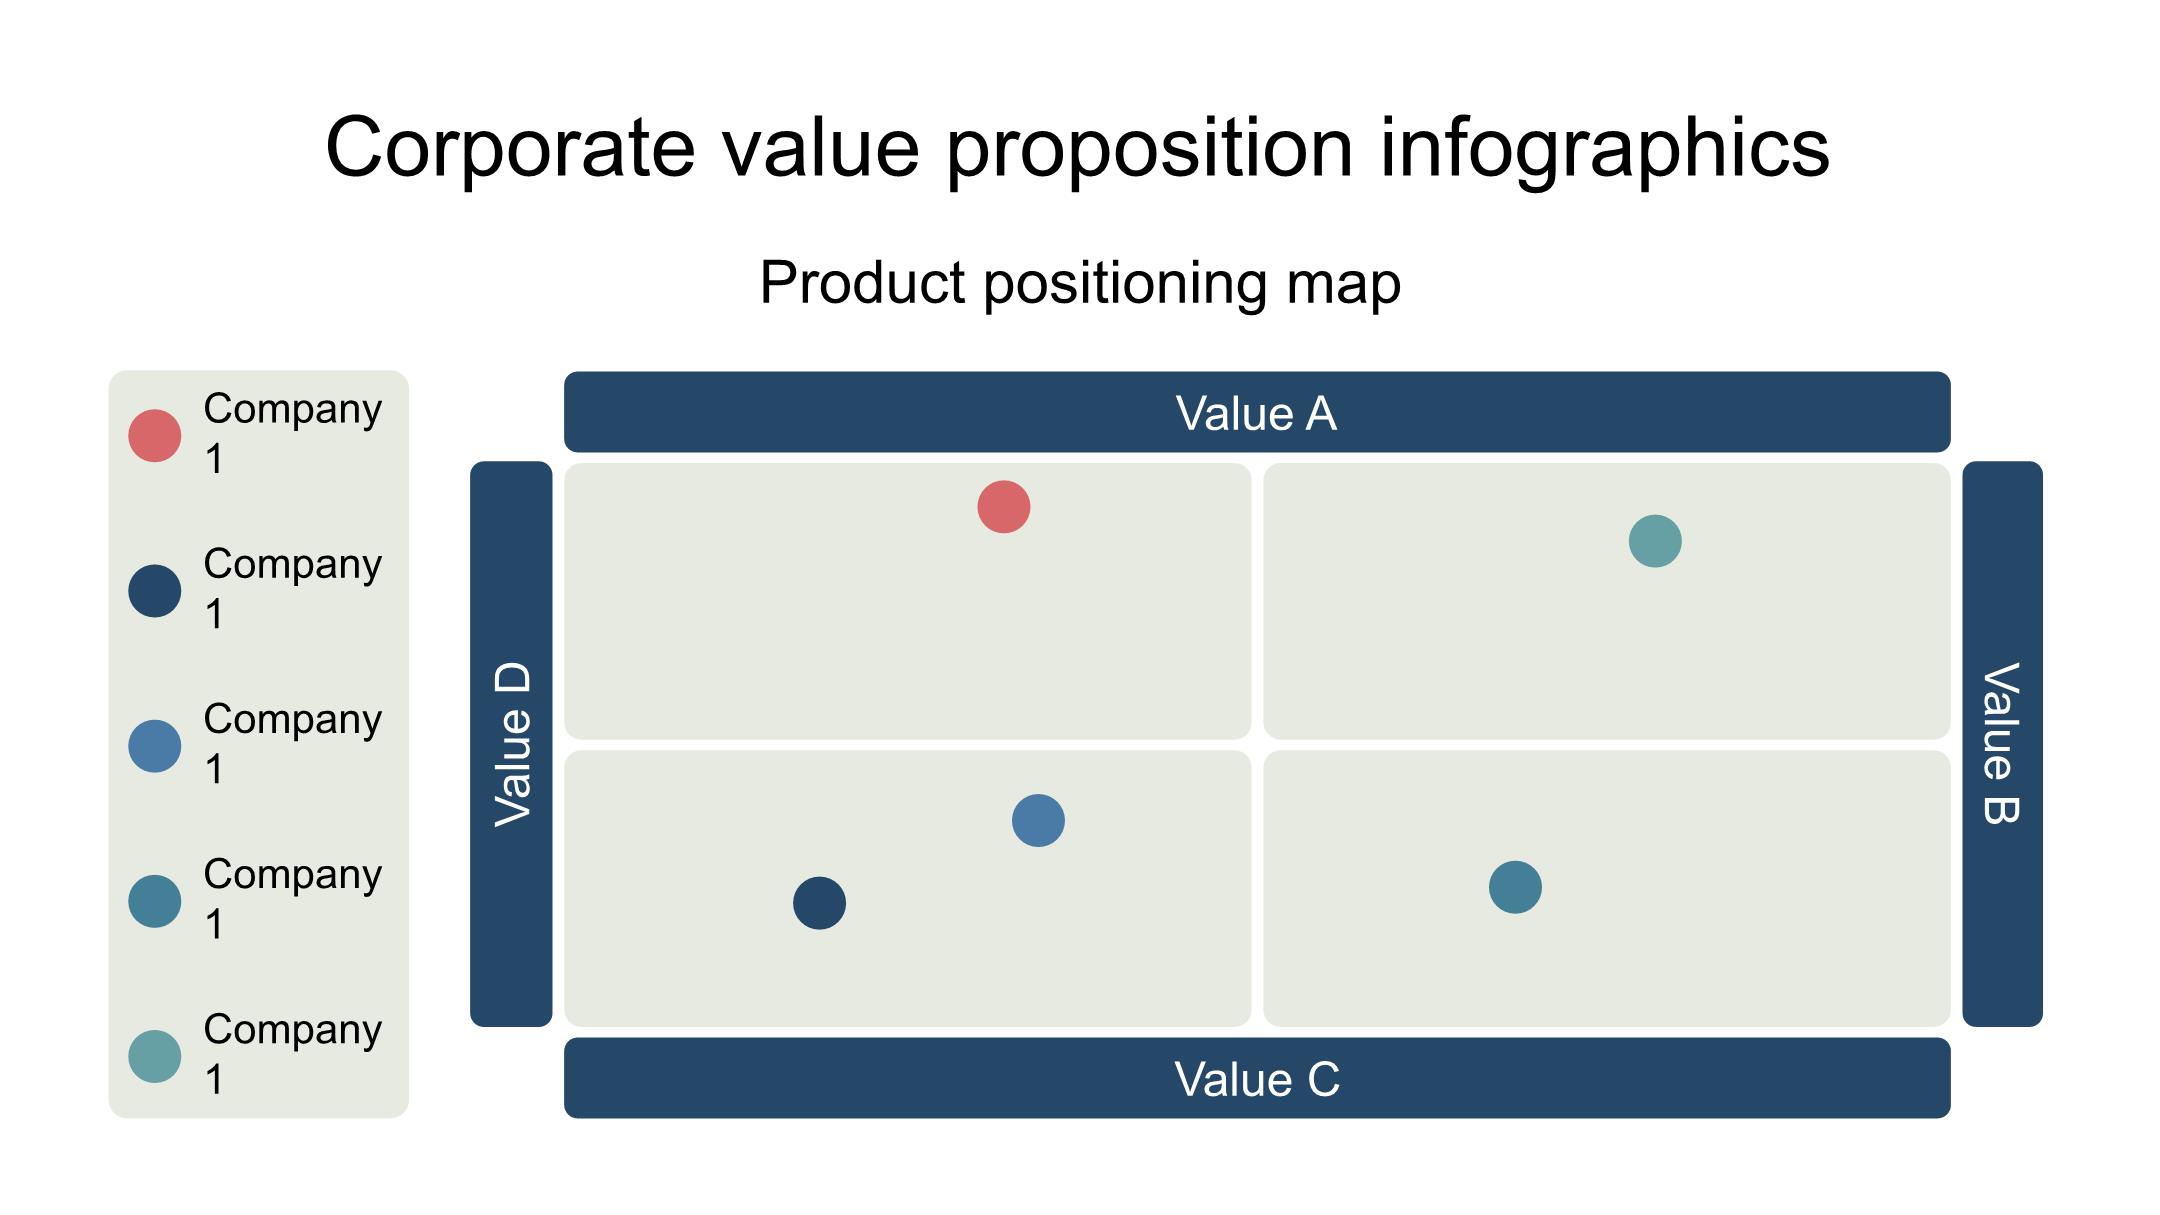Click the Corporate value proposition infographics title

pyautogui.click(x=1077, y=147)
